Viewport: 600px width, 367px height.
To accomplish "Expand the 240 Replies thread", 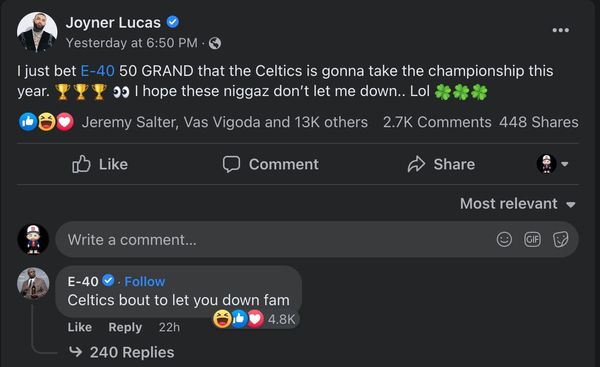I will [122, 352].
